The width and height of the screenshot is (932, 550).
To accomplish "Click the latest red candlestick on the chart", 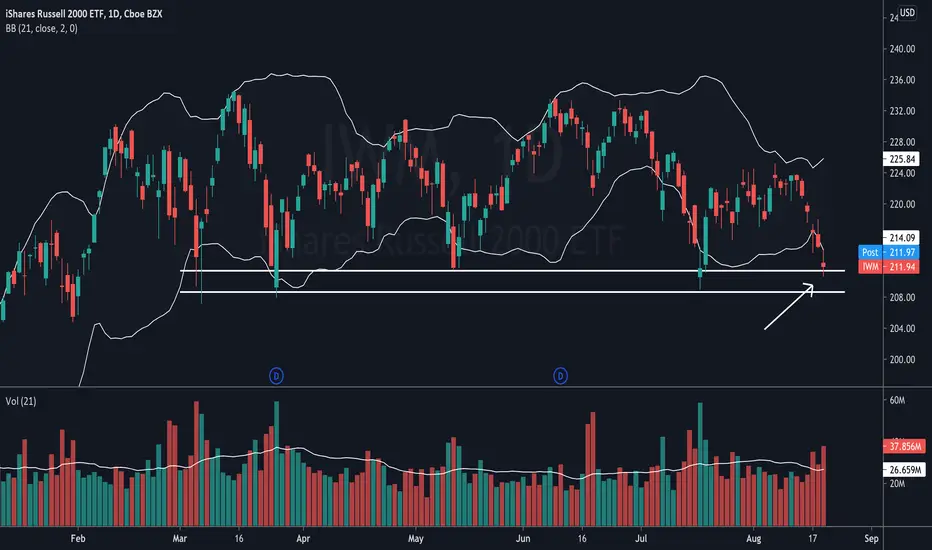I will click(824, 265).
